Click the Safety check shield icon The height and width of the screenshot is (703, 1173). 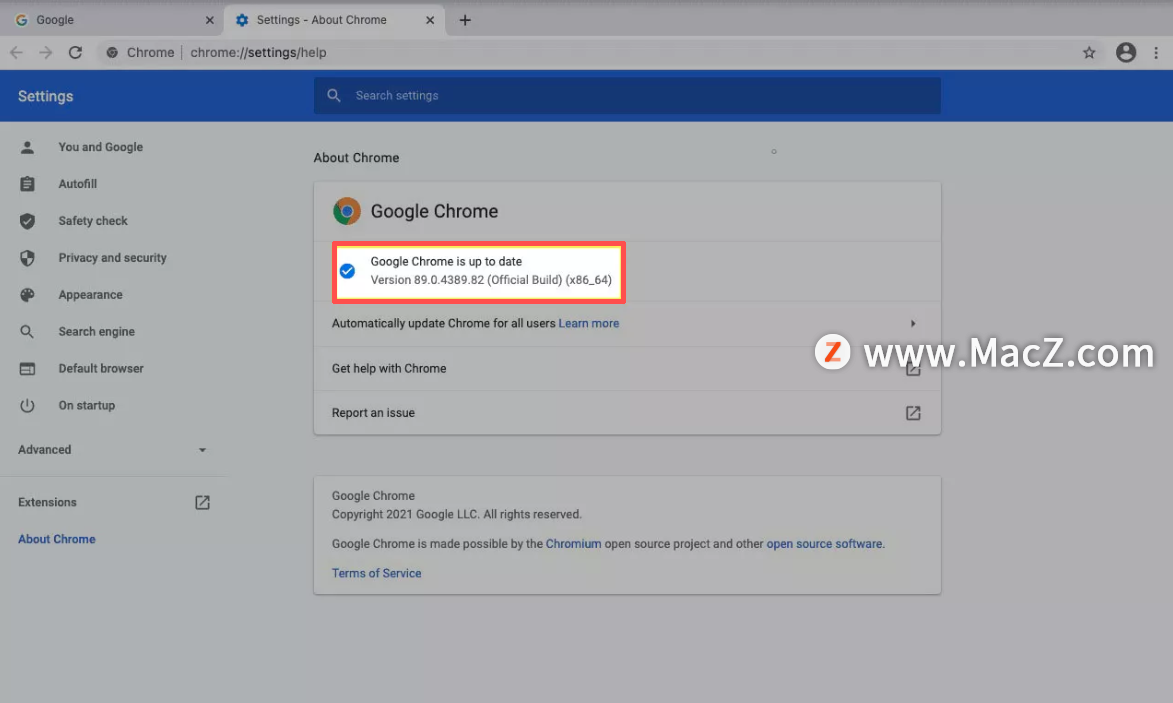pyautogui.click(x=27, y=221)
